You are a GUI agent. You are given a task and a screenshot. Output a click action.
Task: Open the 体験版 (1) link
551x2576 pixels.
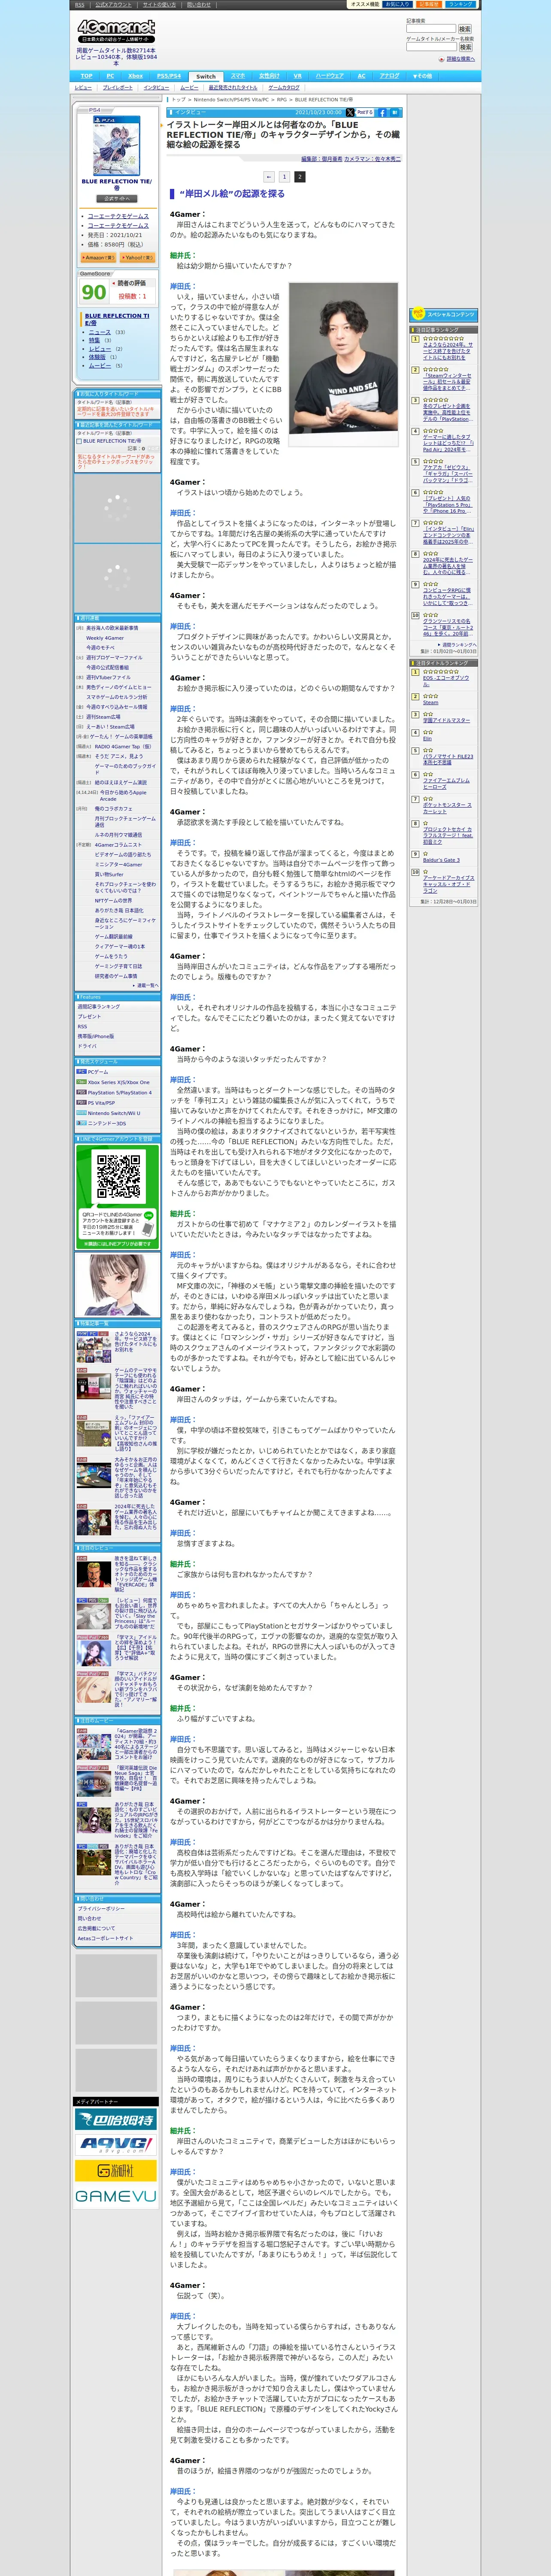pyautogui.click(x=97, y=357)
